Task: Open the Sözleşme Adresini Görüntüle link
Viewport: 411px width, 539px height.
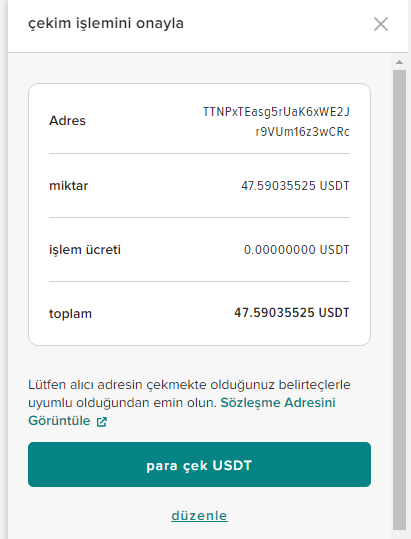Action: point(182,411)
